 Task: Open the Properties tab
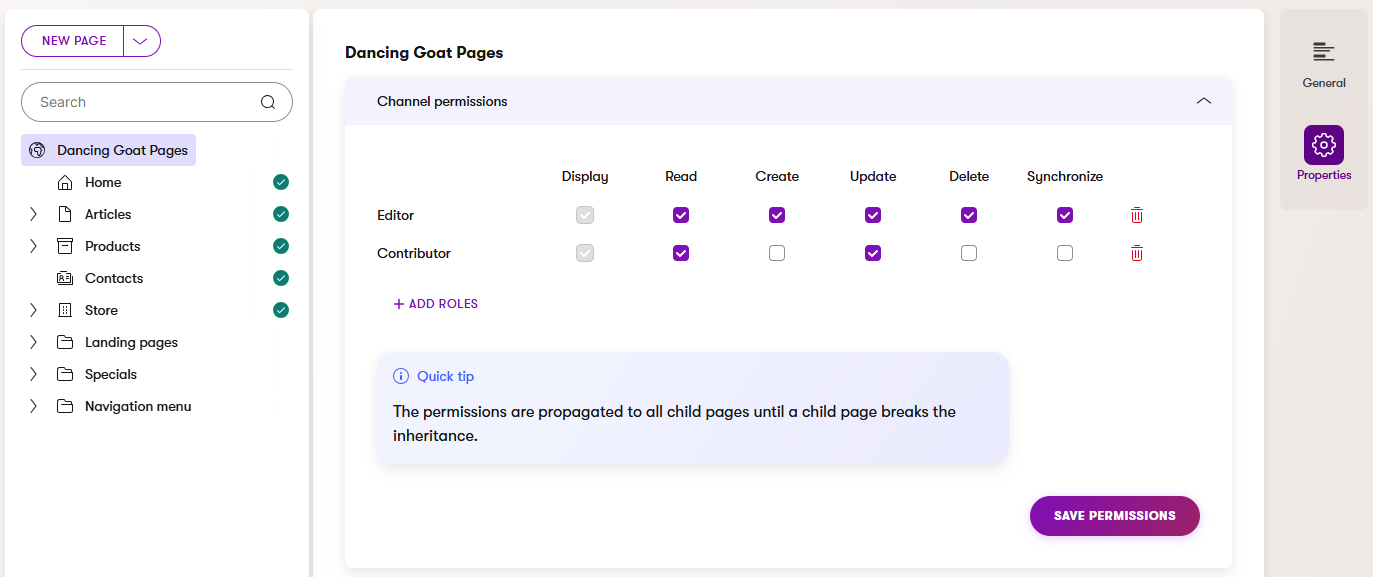(x=1323, y=155)
